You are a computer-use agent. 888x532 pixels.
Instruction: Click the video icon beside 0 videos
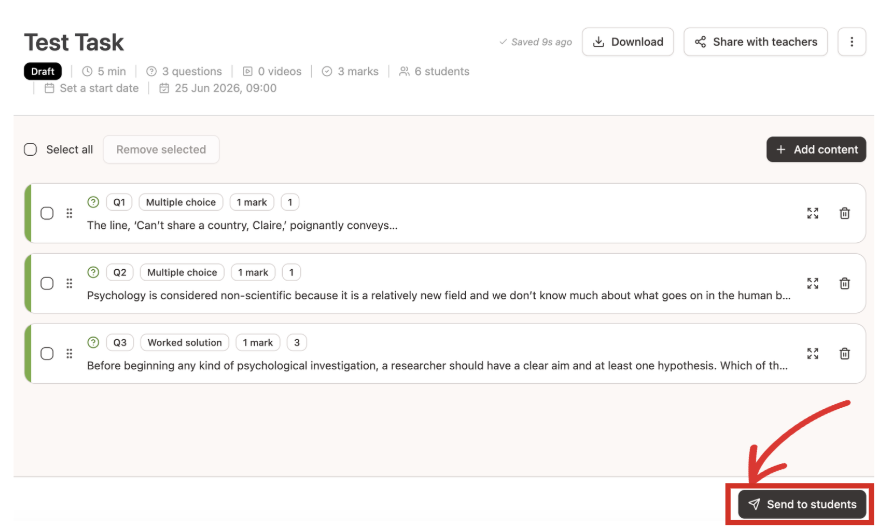[x=247, y=71]
